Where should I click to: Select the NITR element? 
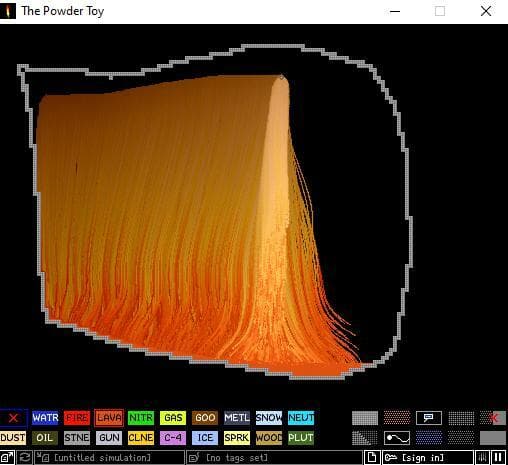(141, 418)
